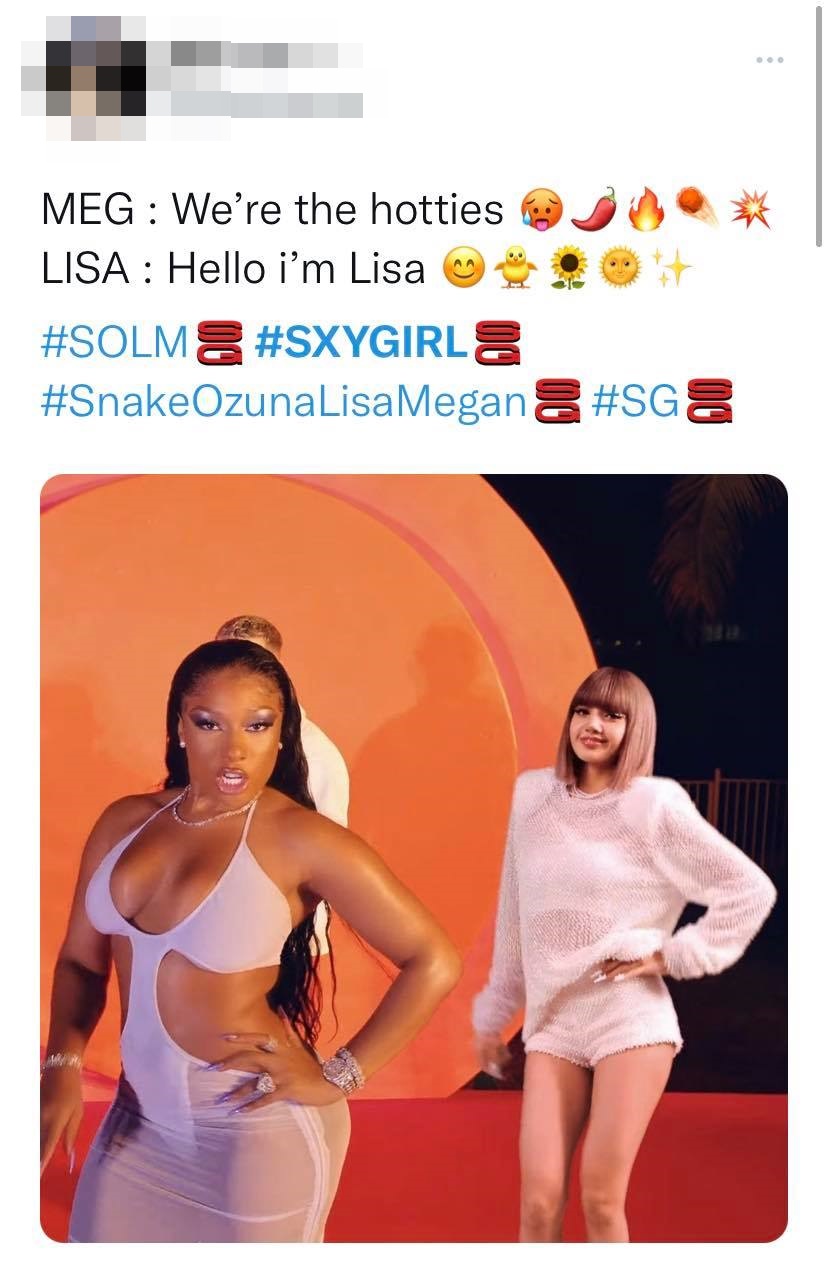The image size is (828, 1270).
Task: Open the attached photo of two women
Action: coord(414,858)
